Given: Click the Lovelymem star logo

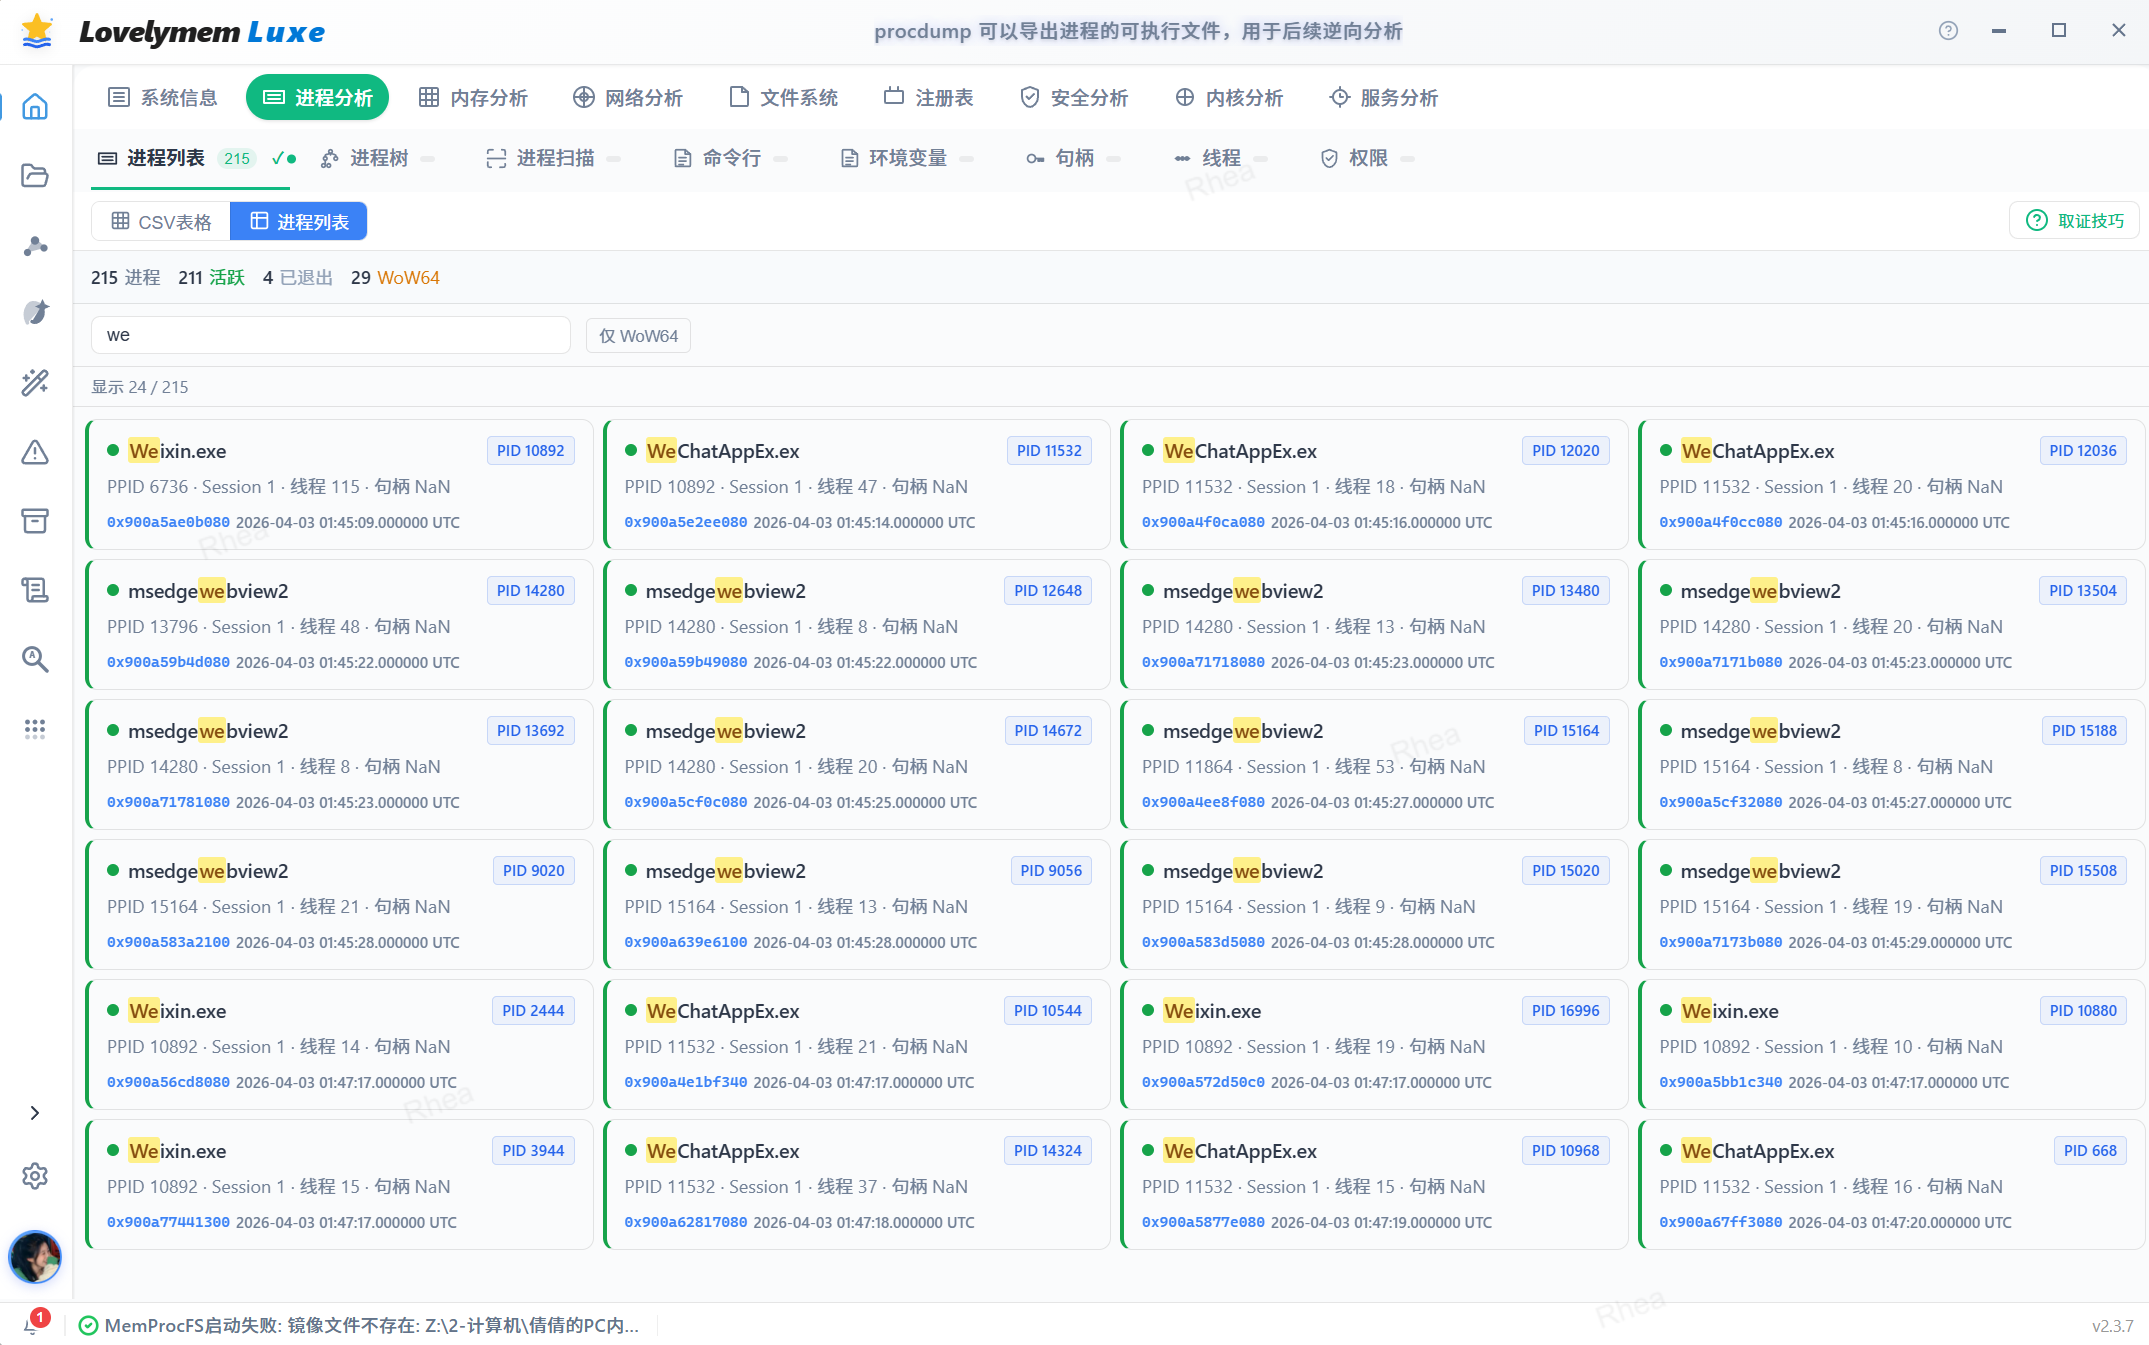Looking at the screenshot, I should tap(37, 31).
